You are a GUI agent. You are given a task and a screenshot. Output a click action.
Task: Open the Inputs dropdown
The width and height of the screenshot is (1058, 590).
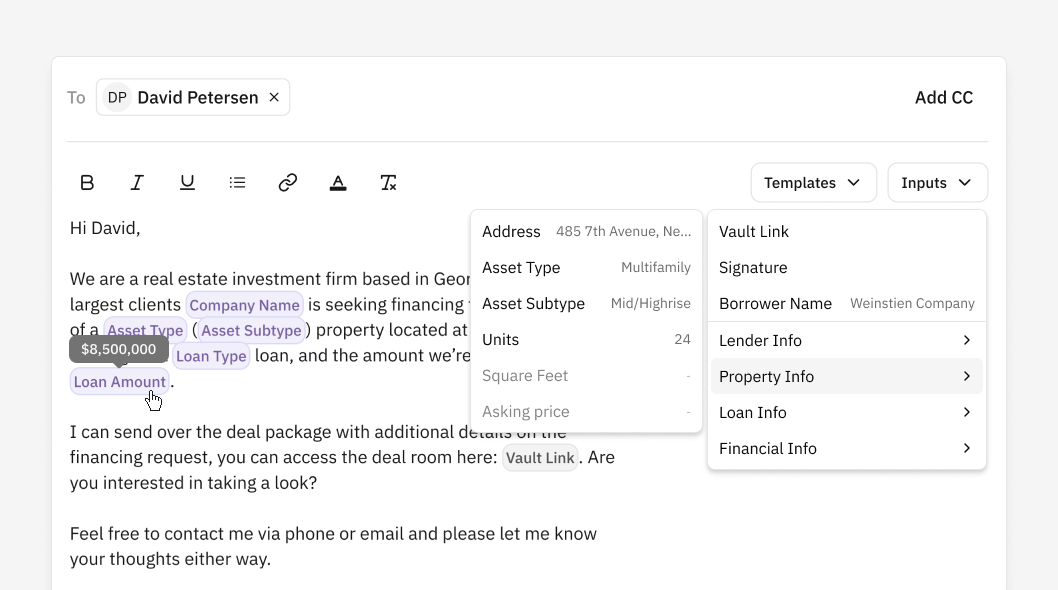pyautogui.click(x=936, y=182)
